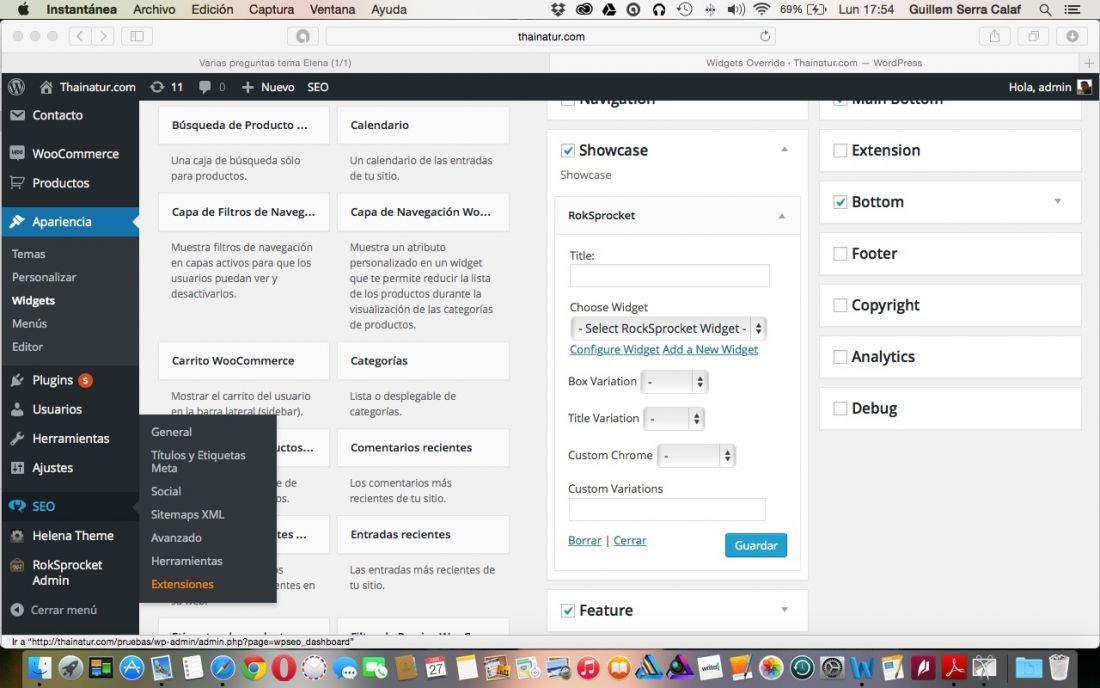Click the RokSprocket Admin icon
The width and height of the screenshot is (1100, 688).
(x=18, y=565)
